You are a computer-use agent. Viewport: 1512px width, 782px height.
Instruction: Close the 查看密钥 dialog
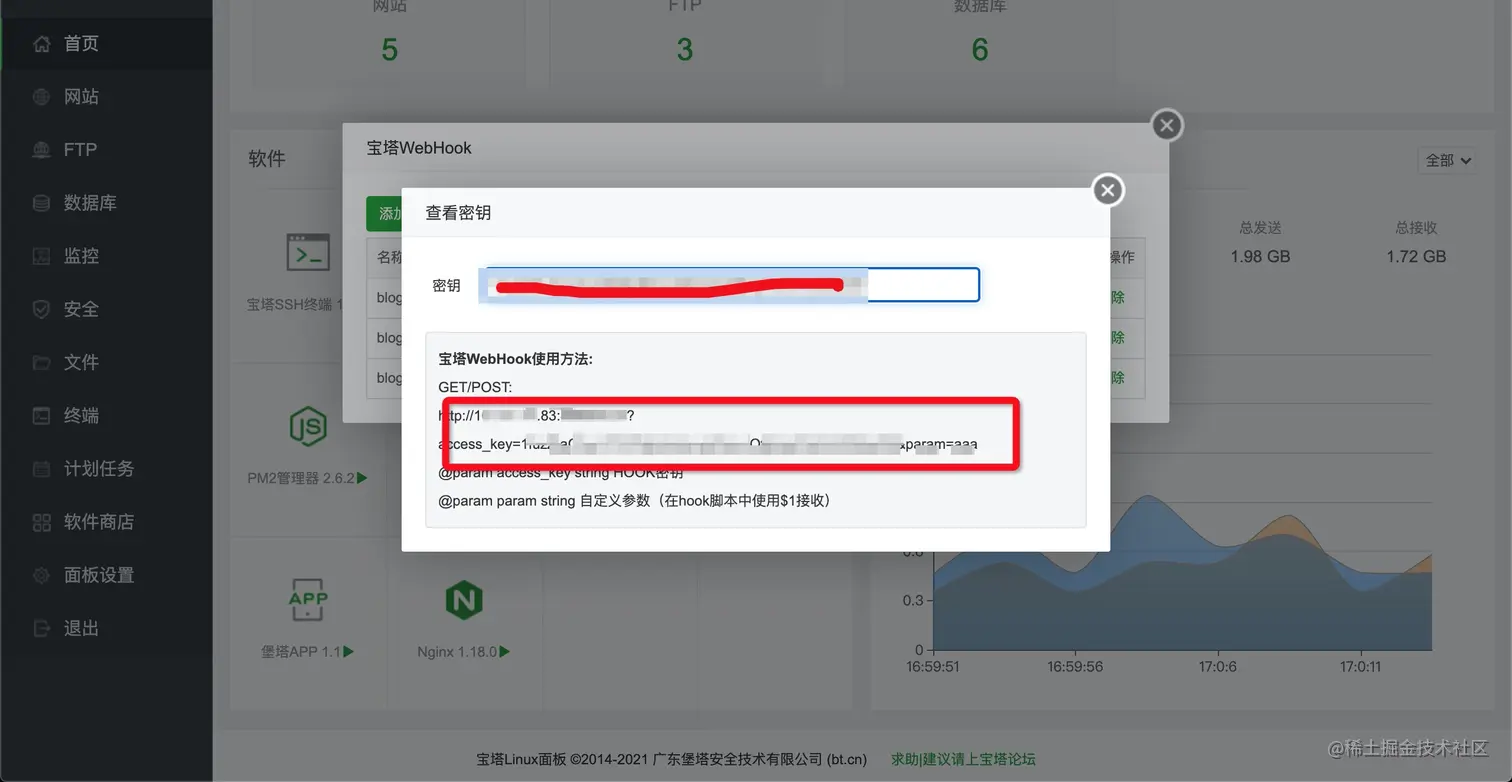[1107, 190]
